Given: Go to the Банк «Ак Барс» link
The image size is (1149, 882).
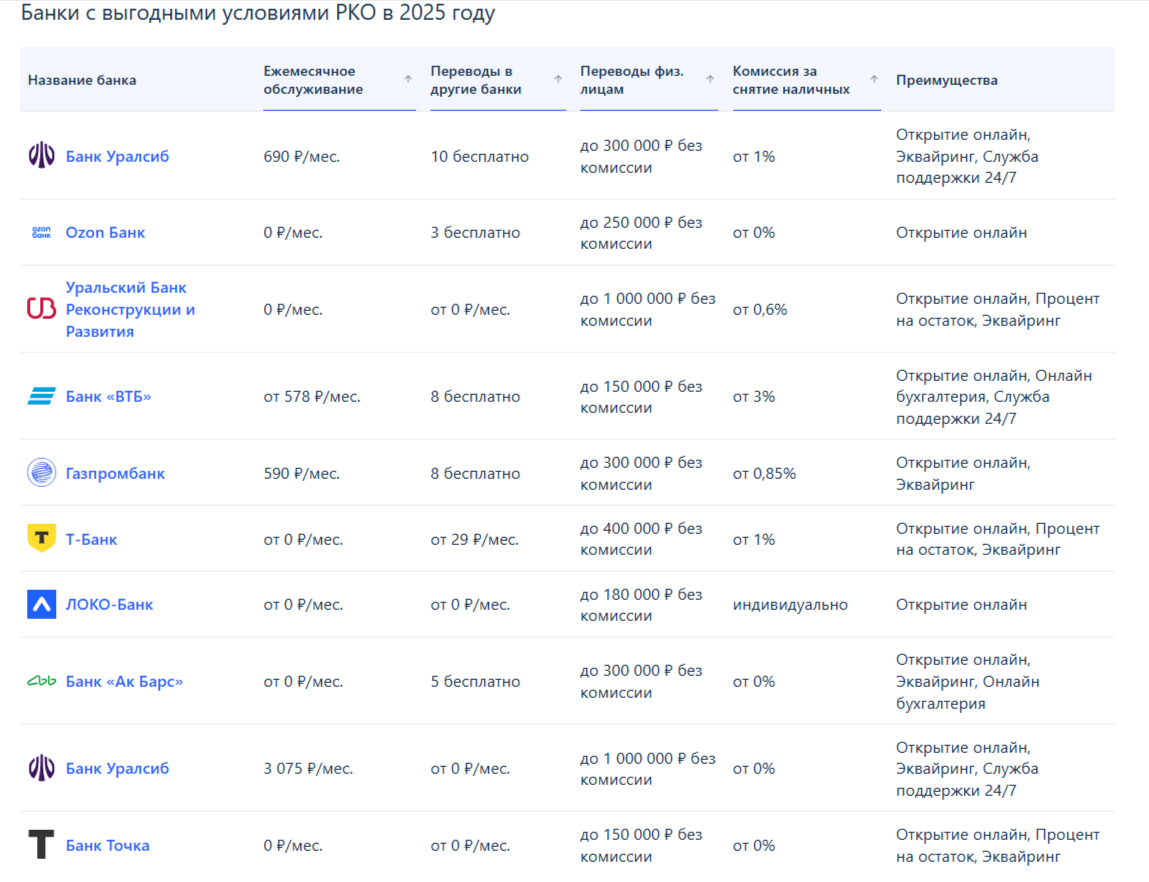Looking at the screenshot, I should tap(125, 681).
